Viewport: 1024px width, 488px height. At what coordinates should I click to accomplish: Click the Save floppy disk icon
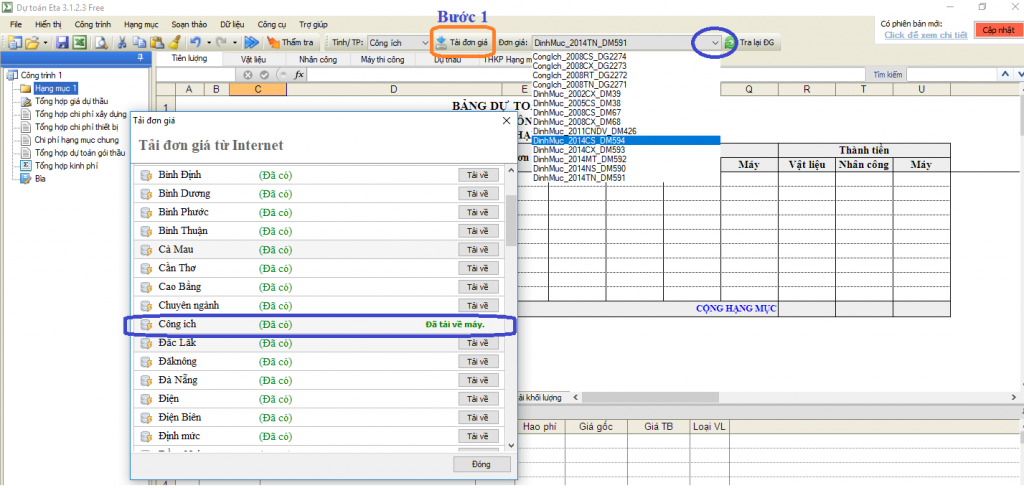coord(62,43)
